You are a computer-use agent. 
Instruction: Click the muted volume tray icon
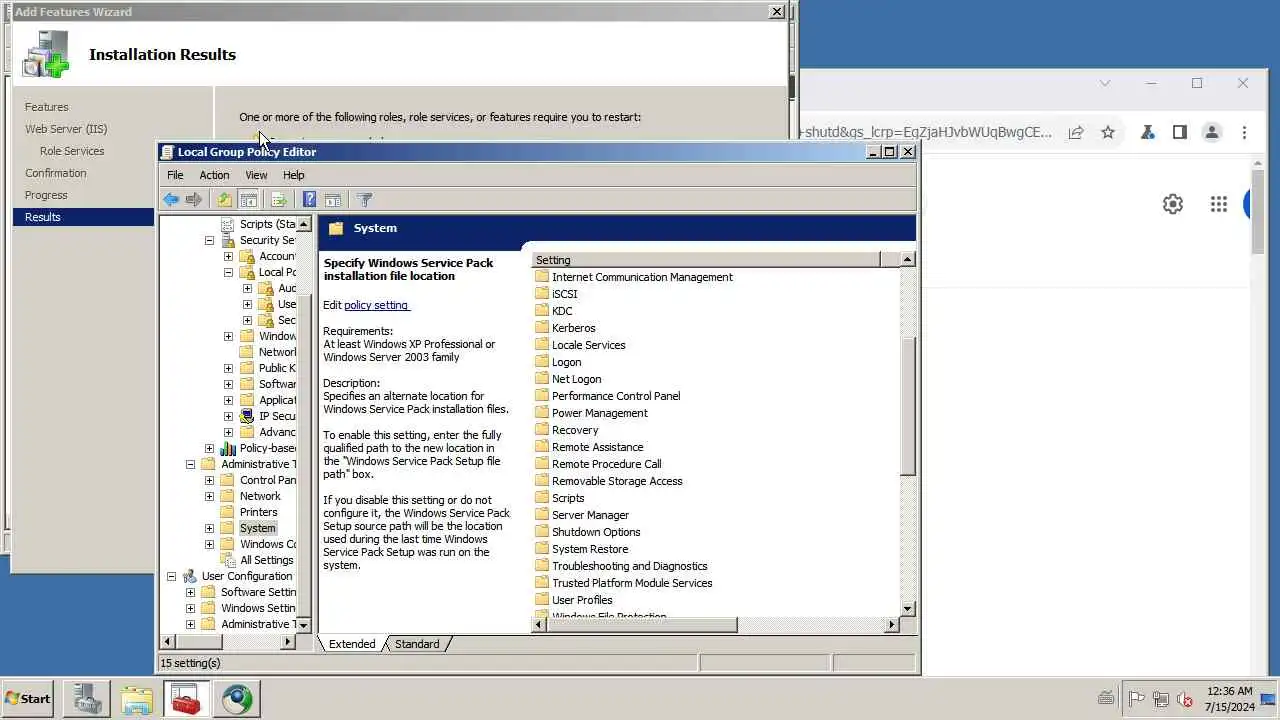click(x=1185, y=699)
